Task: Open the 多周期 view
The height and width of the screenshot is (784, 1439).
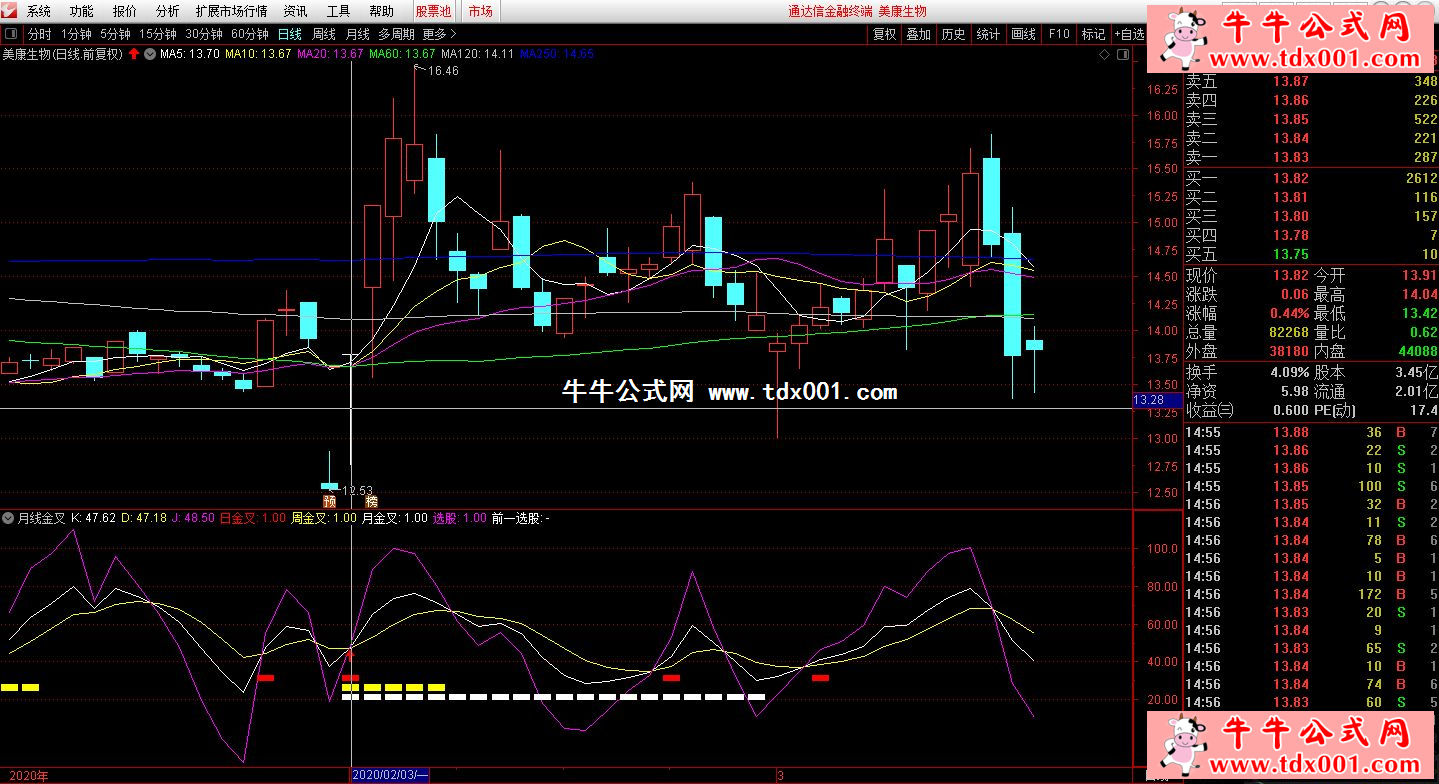Action: [397, 34]
